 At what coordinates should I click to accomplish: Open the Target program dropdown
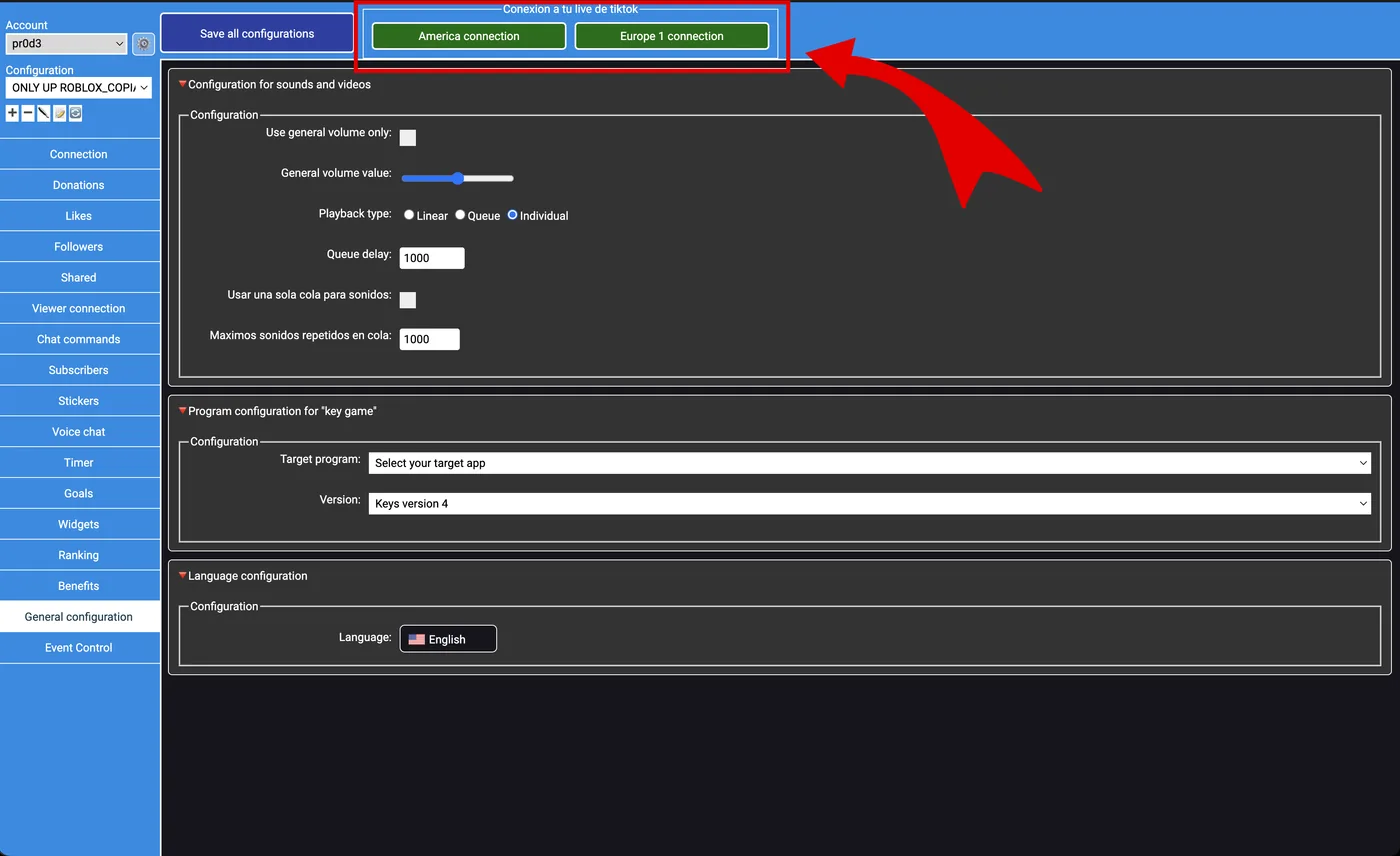[x=869, y=463]
